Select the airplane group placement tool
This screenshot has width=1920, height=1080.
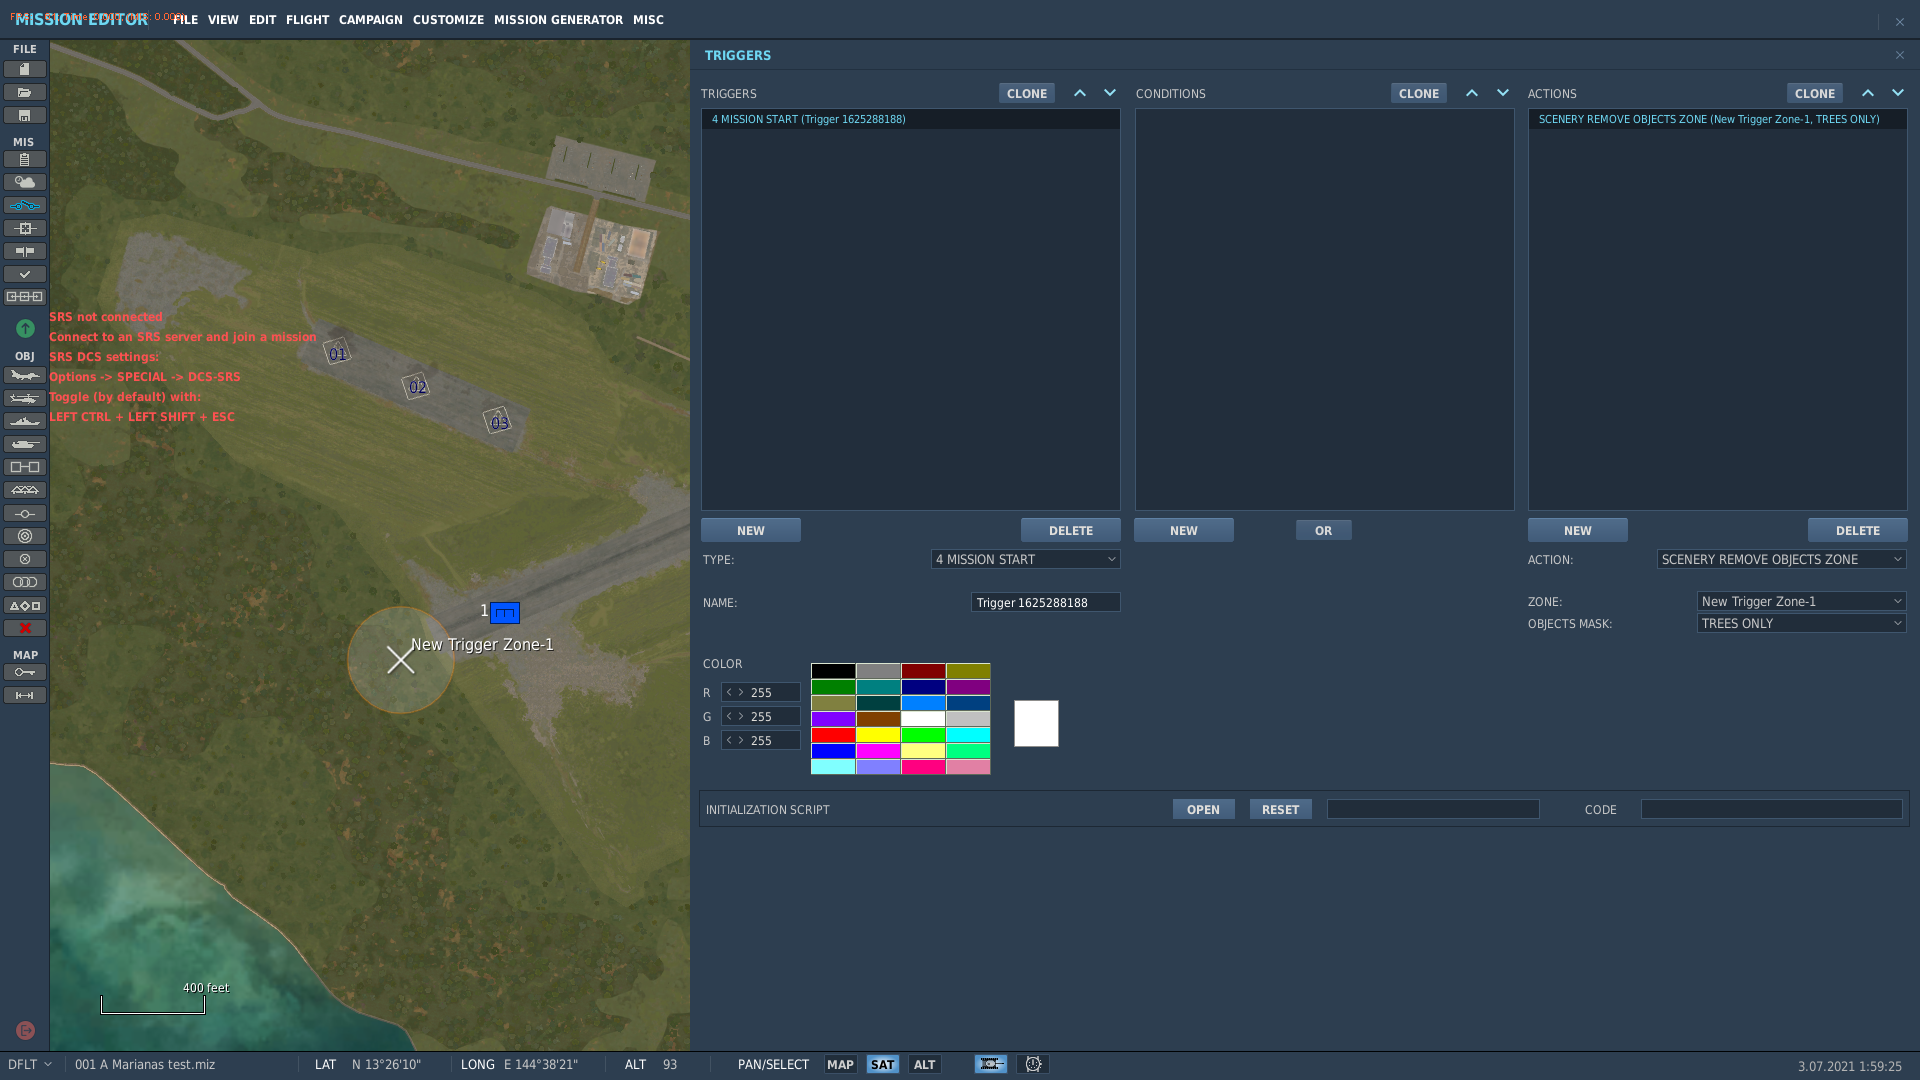tap(25, 375)
